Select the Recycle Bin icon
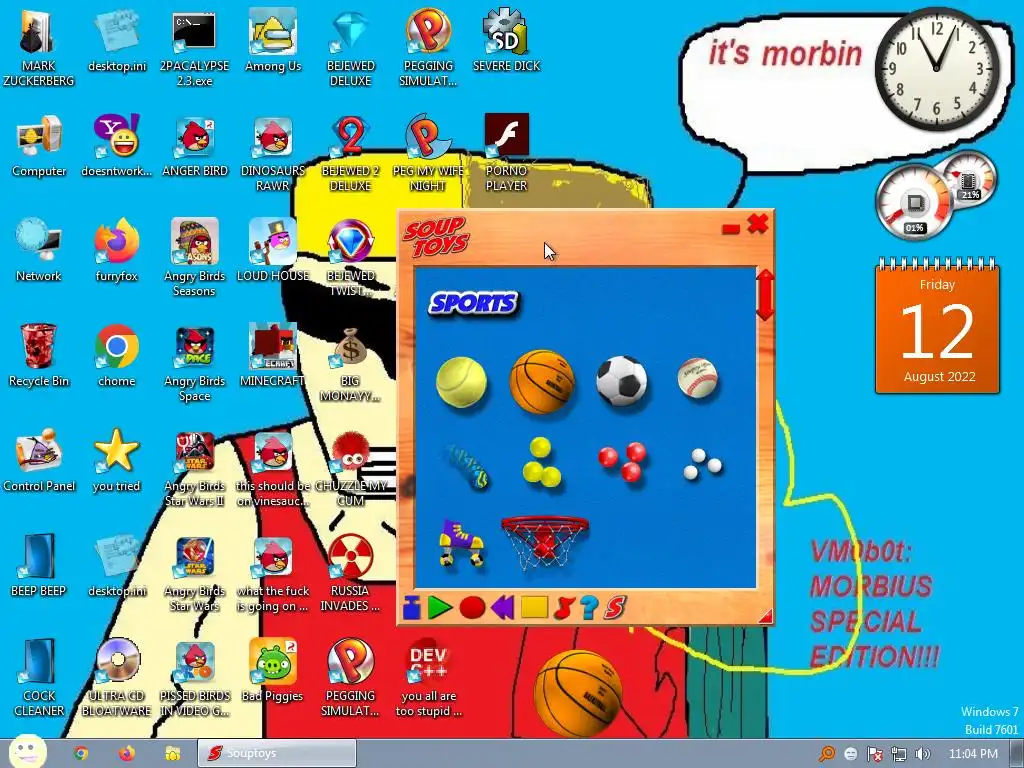 (39, 355)
